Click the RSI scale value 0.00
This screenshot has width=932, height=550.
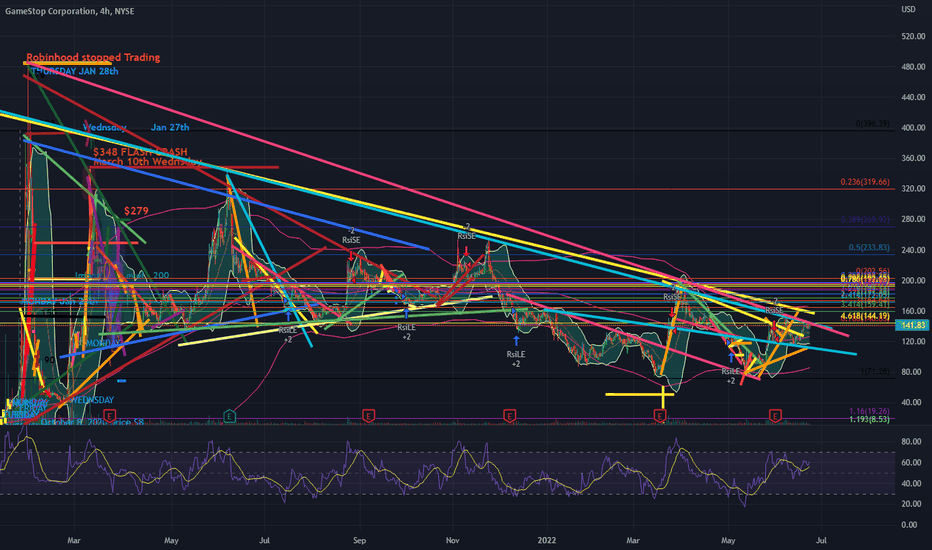pos(911,524)
